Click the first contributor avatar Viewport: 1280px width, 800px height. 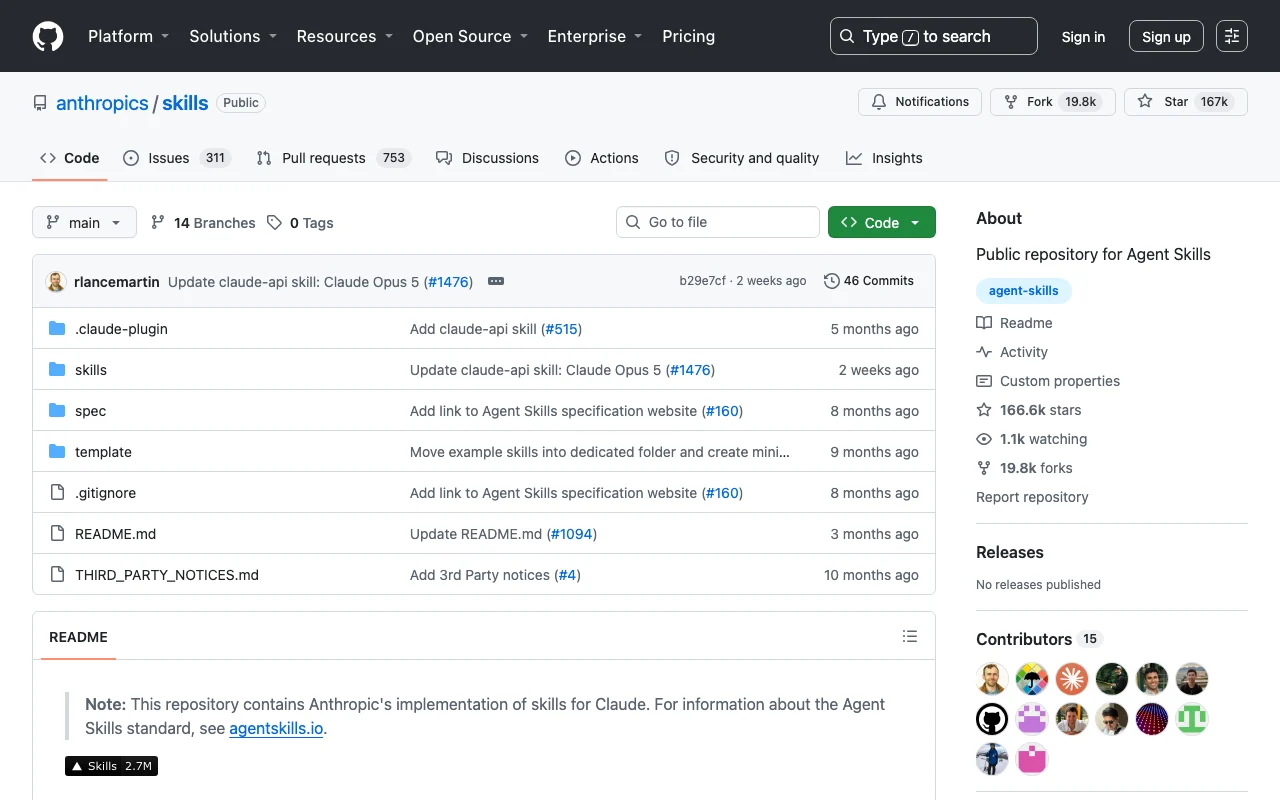pos(992,679)
